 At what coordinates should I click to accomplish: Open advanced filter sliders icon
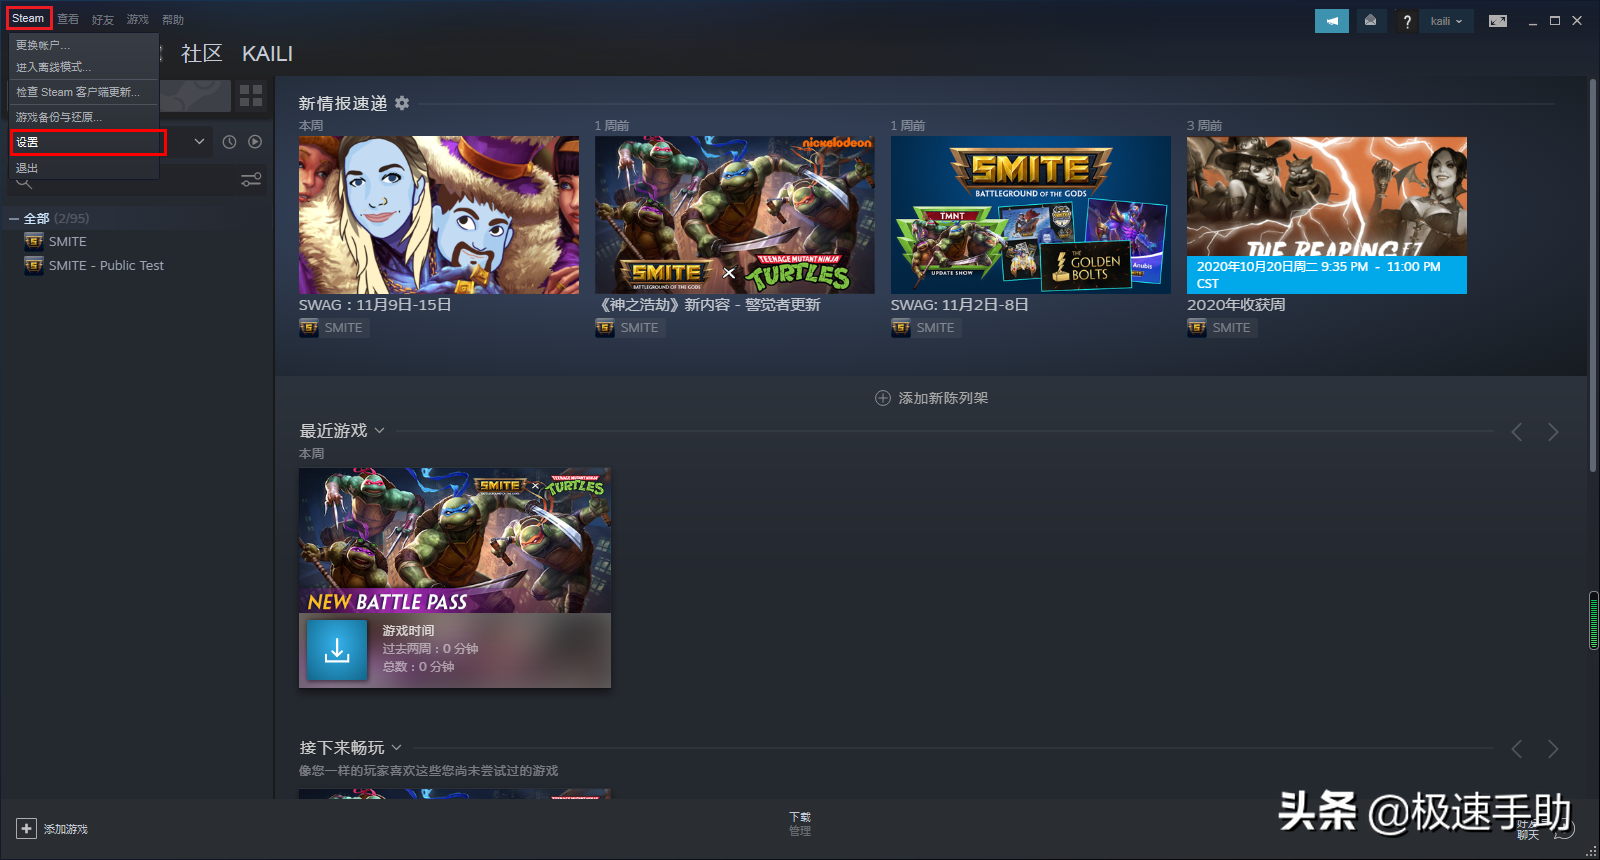pyautogui.click(x=251, y=180)
